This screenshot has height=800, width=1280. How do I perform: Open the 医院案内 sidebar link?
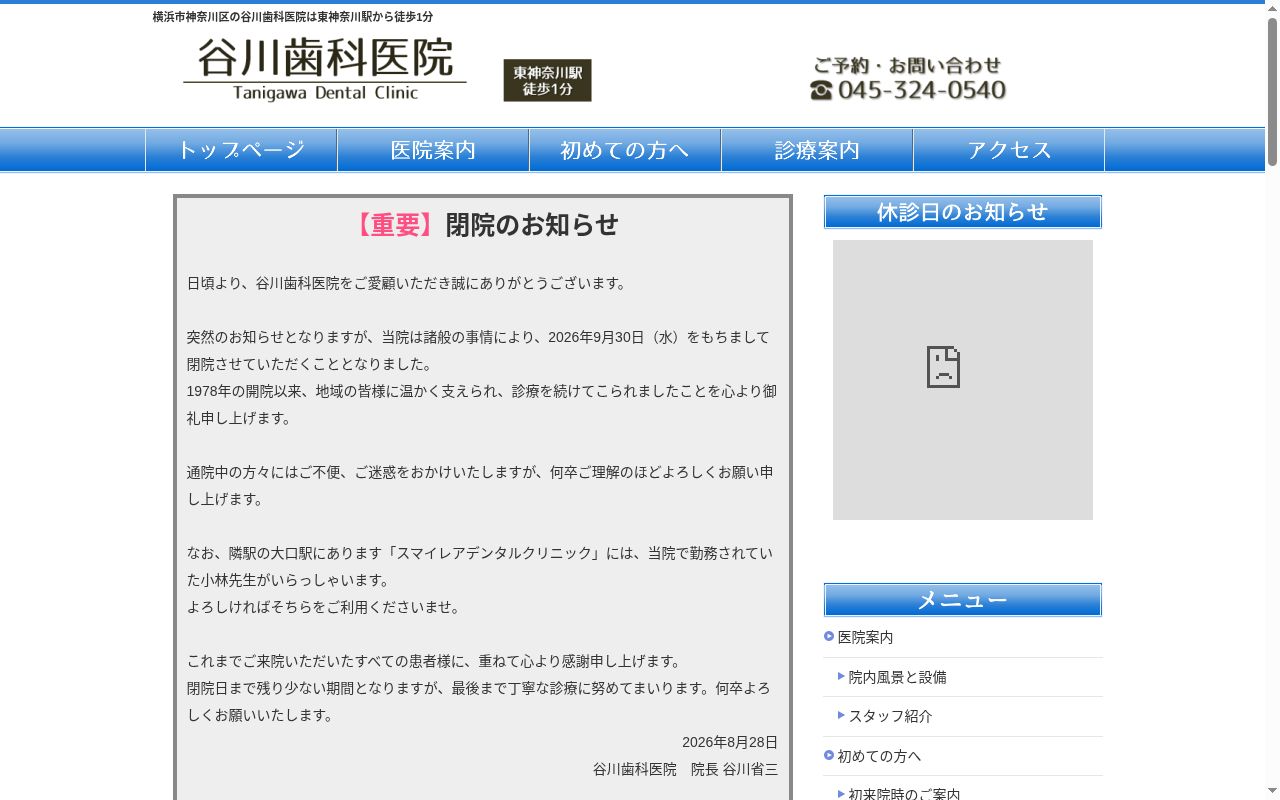point(865,637)
